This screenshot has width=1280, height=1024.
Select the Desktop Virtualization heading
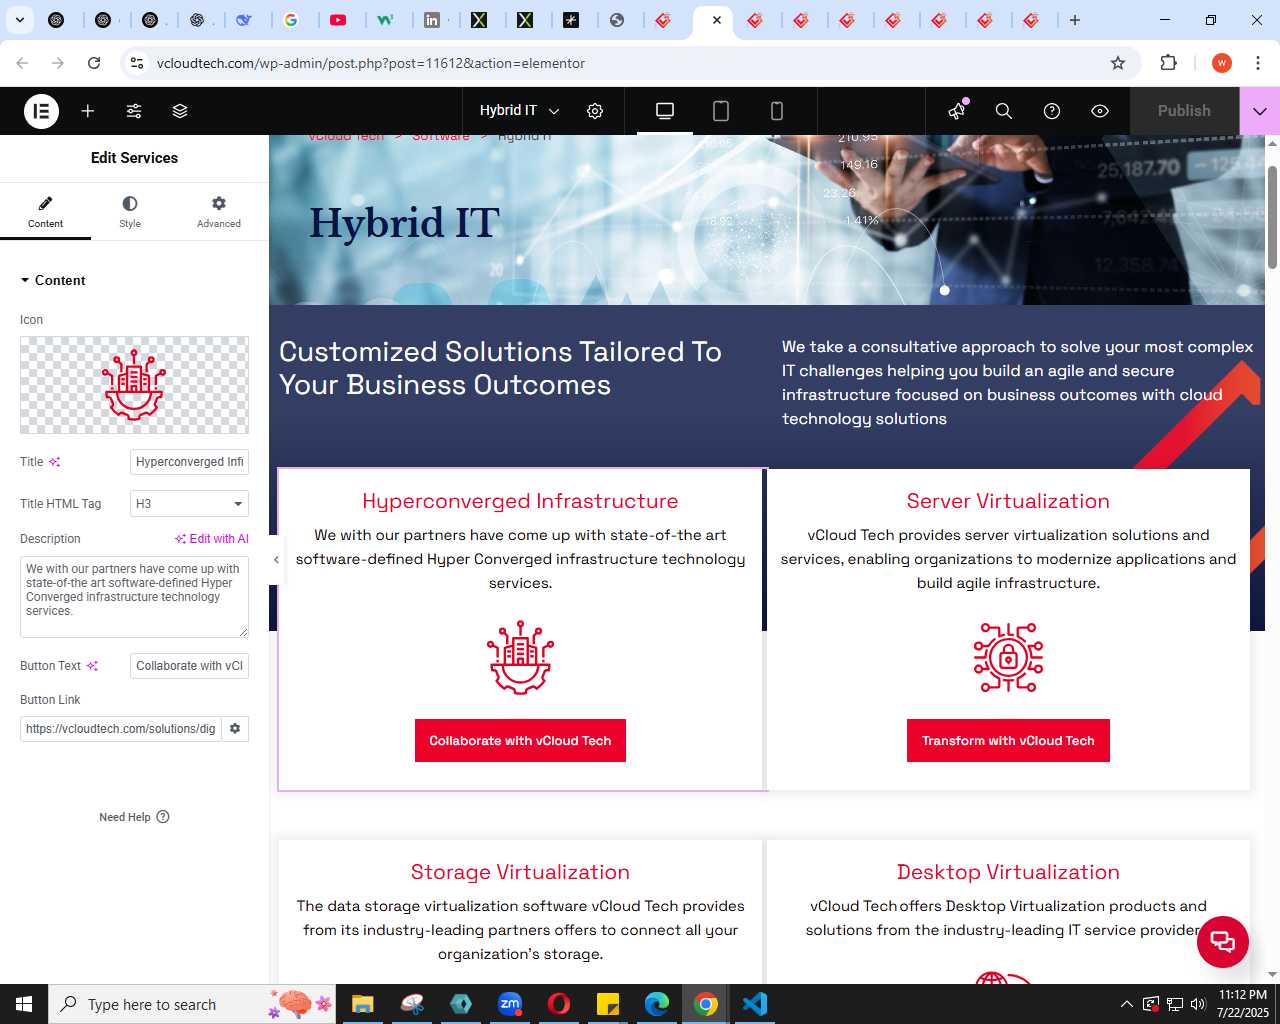point(1008,872)
